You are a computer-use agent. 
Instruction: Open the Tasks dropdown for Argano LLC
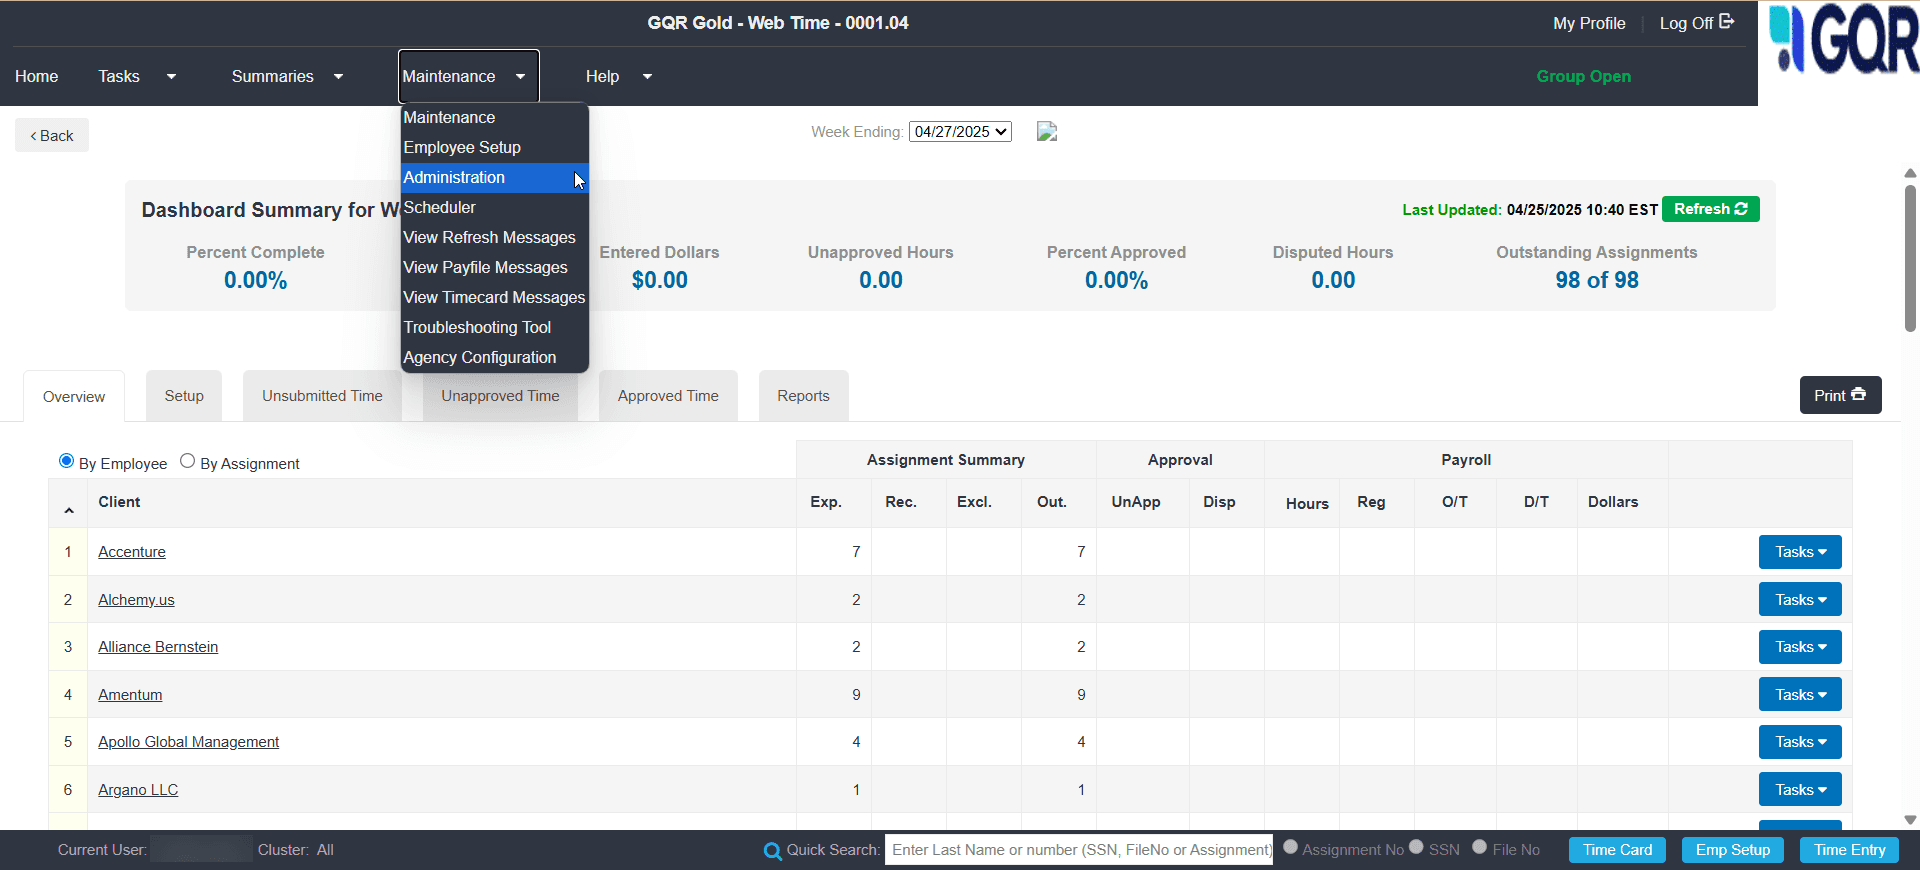(x=1800, y=790)
